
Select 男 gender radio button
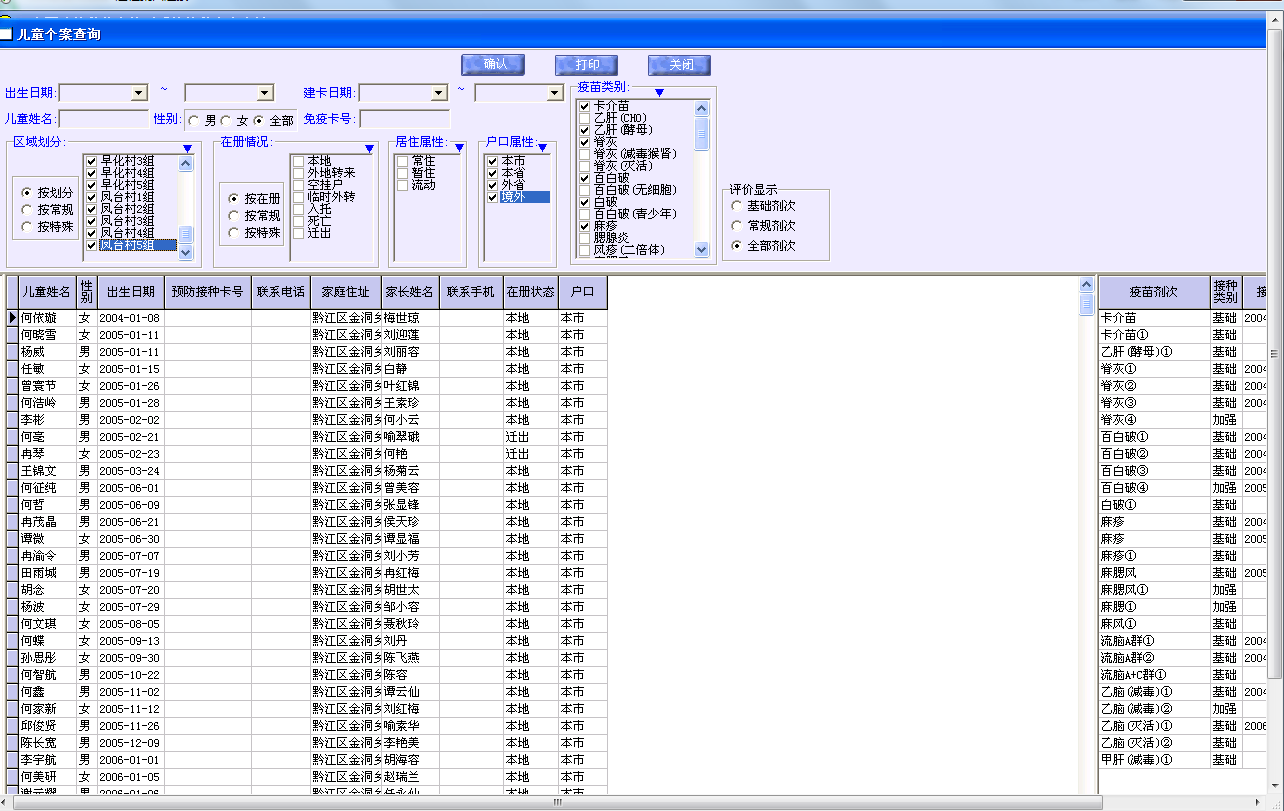194,121
